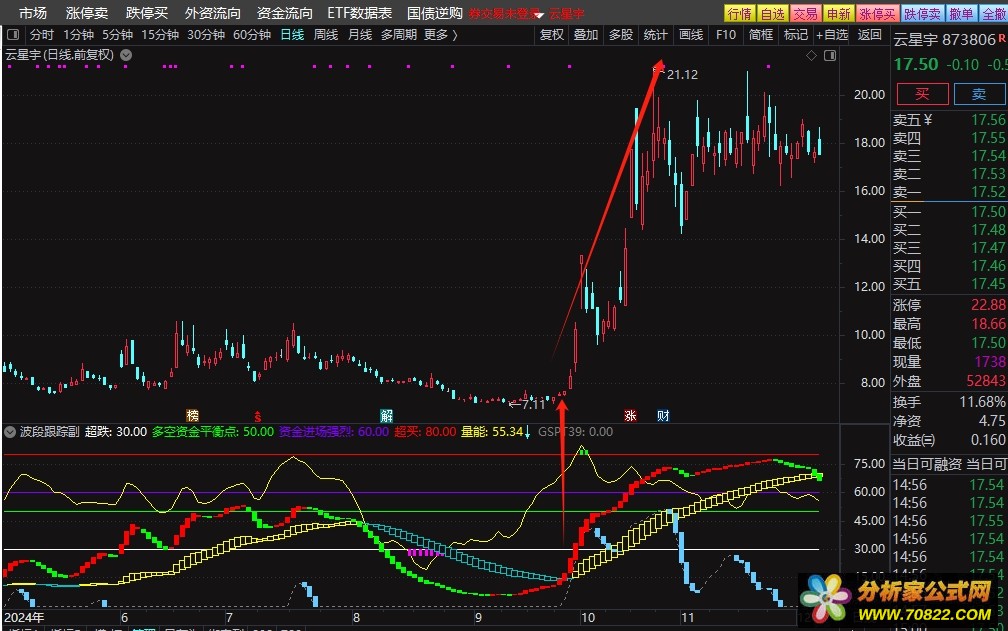
Task: Click the 21.12 high price label
Action: tap(682, 75)
